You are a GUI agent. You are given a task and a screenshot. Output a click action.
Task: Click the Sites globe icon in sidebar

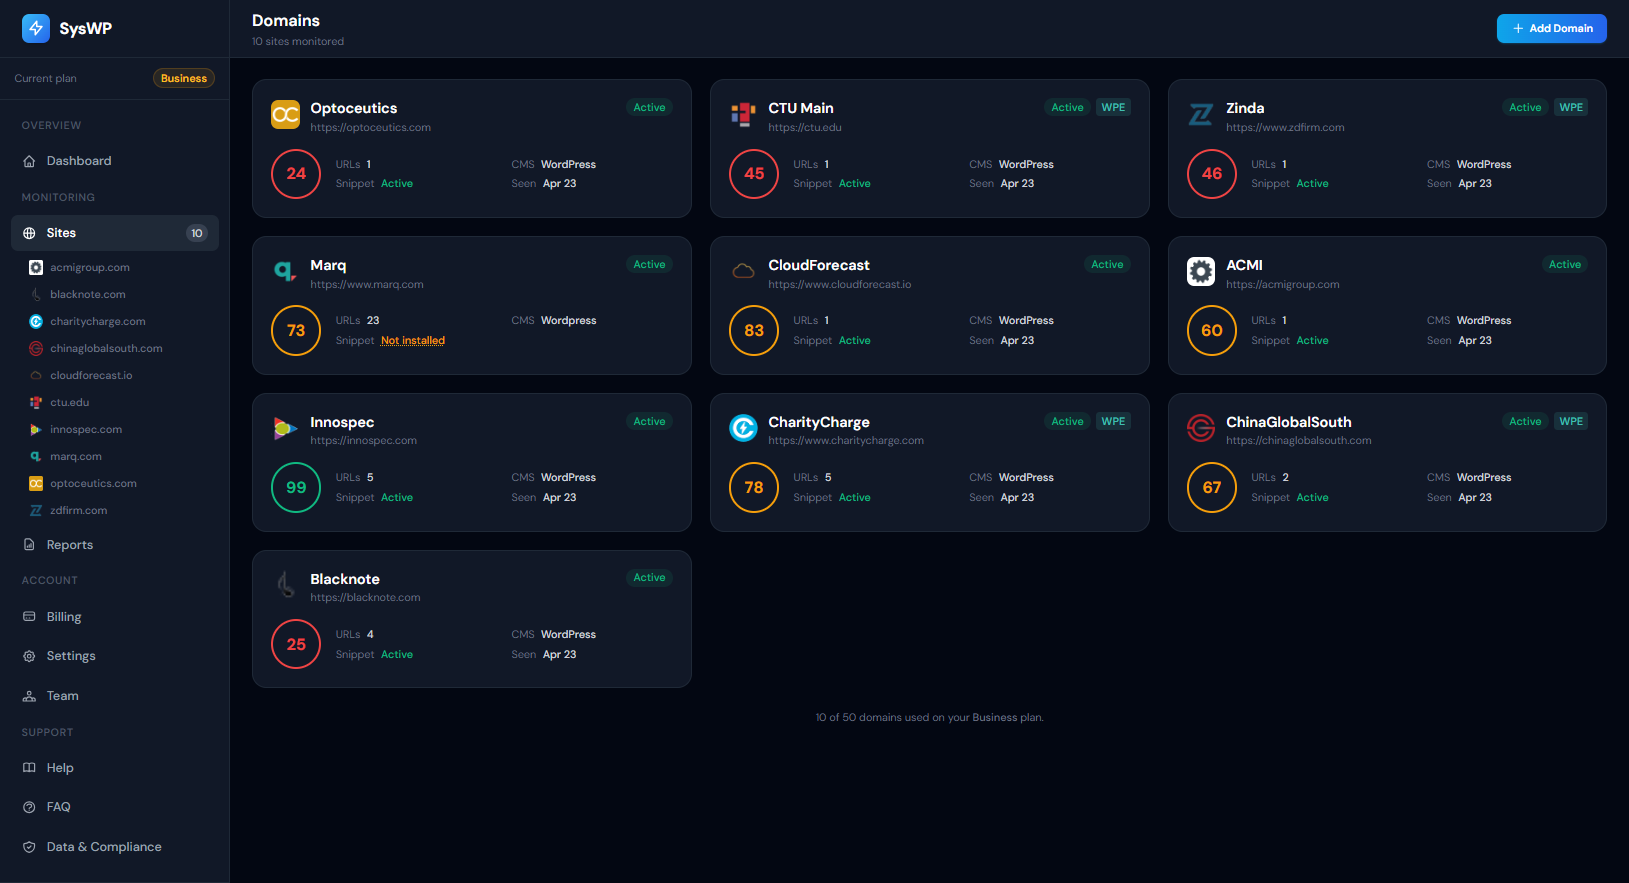[29, 233]
